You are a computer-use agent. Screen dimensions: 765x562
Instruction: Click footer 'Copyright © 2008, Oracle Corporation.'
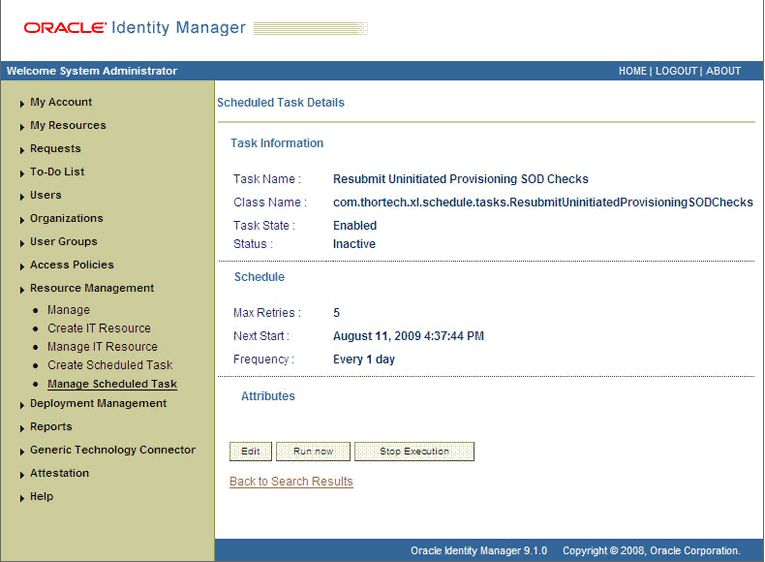coord(651,551)
